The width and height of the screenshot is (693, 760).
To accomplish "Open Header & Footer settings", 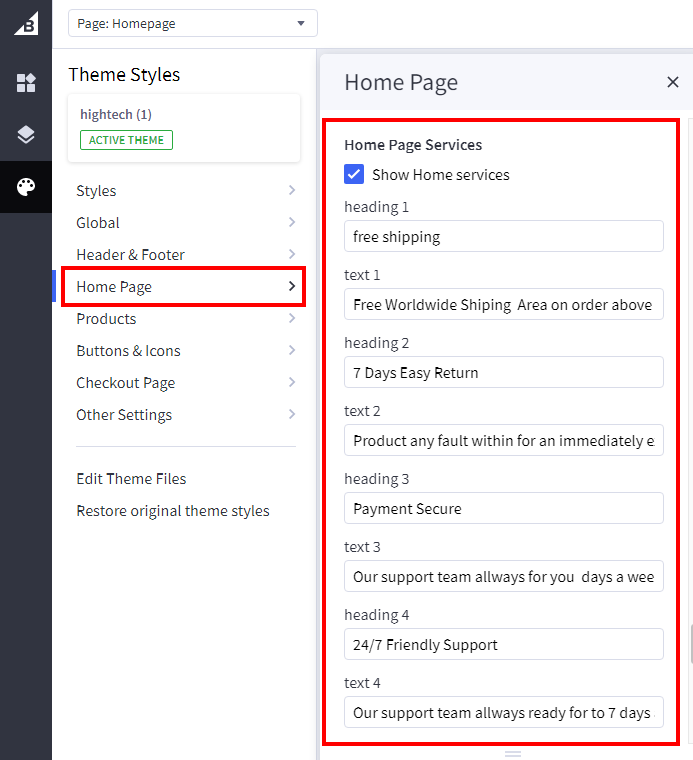I will tap(185, 255).
